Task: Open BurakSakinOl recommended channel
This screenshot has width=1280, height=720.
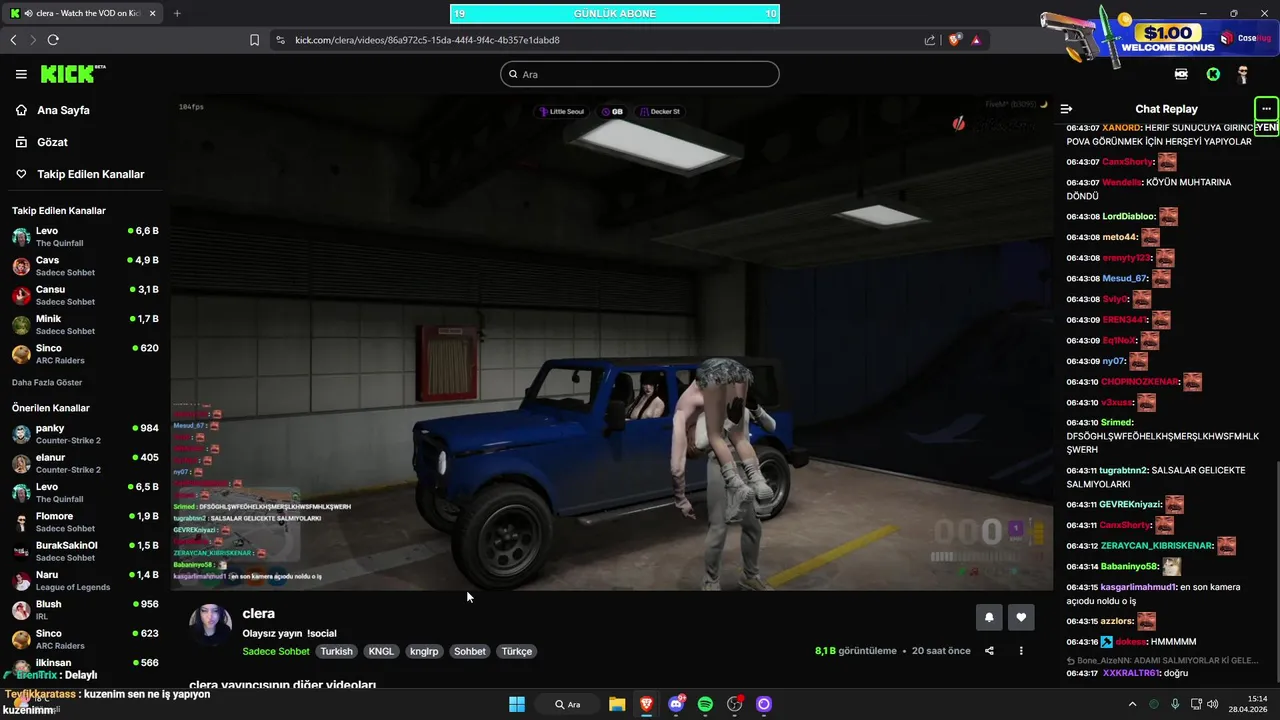Action: (85, 551)
